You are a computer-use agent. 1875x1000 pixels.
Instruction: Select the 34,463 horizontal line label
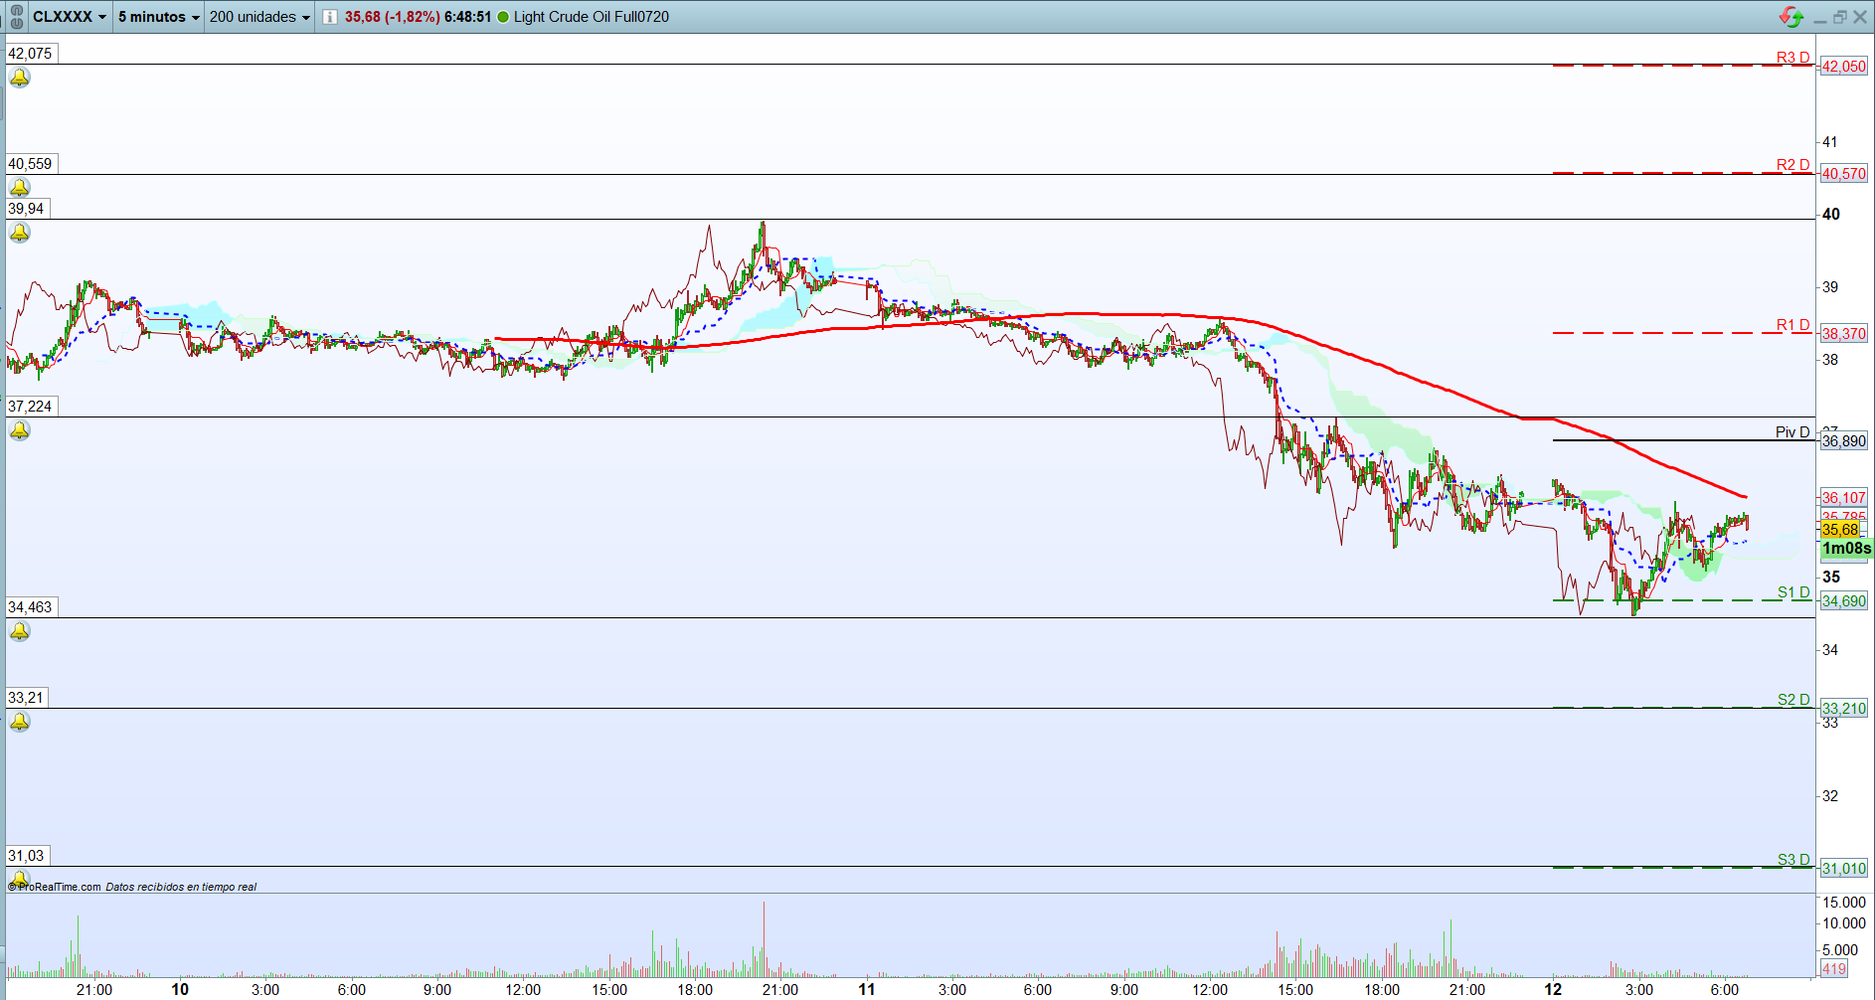pos(30,607)
